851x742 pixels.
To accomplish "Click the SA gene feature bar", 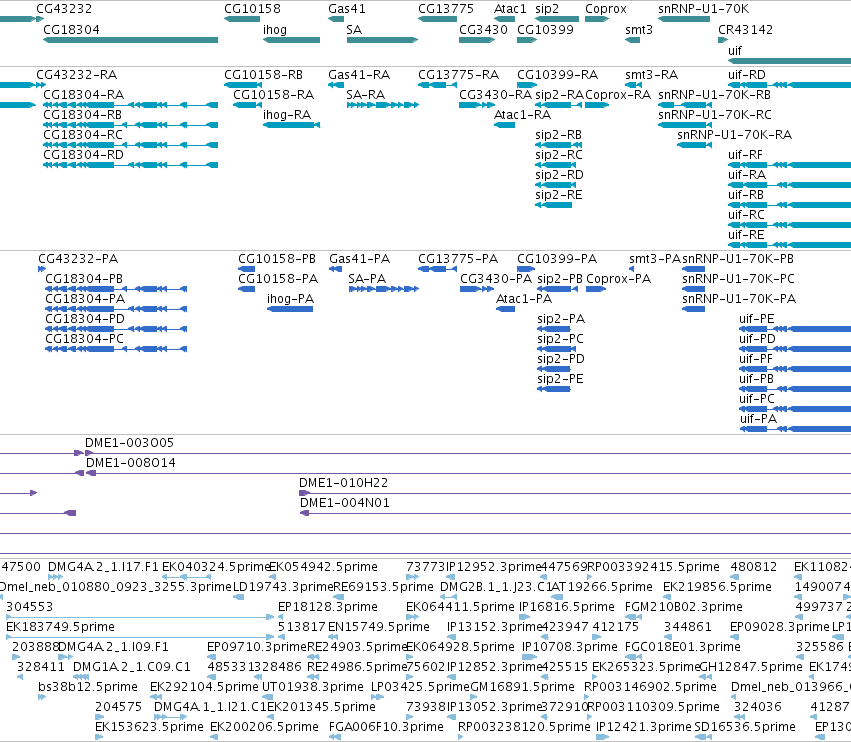I will coord(383,40).
